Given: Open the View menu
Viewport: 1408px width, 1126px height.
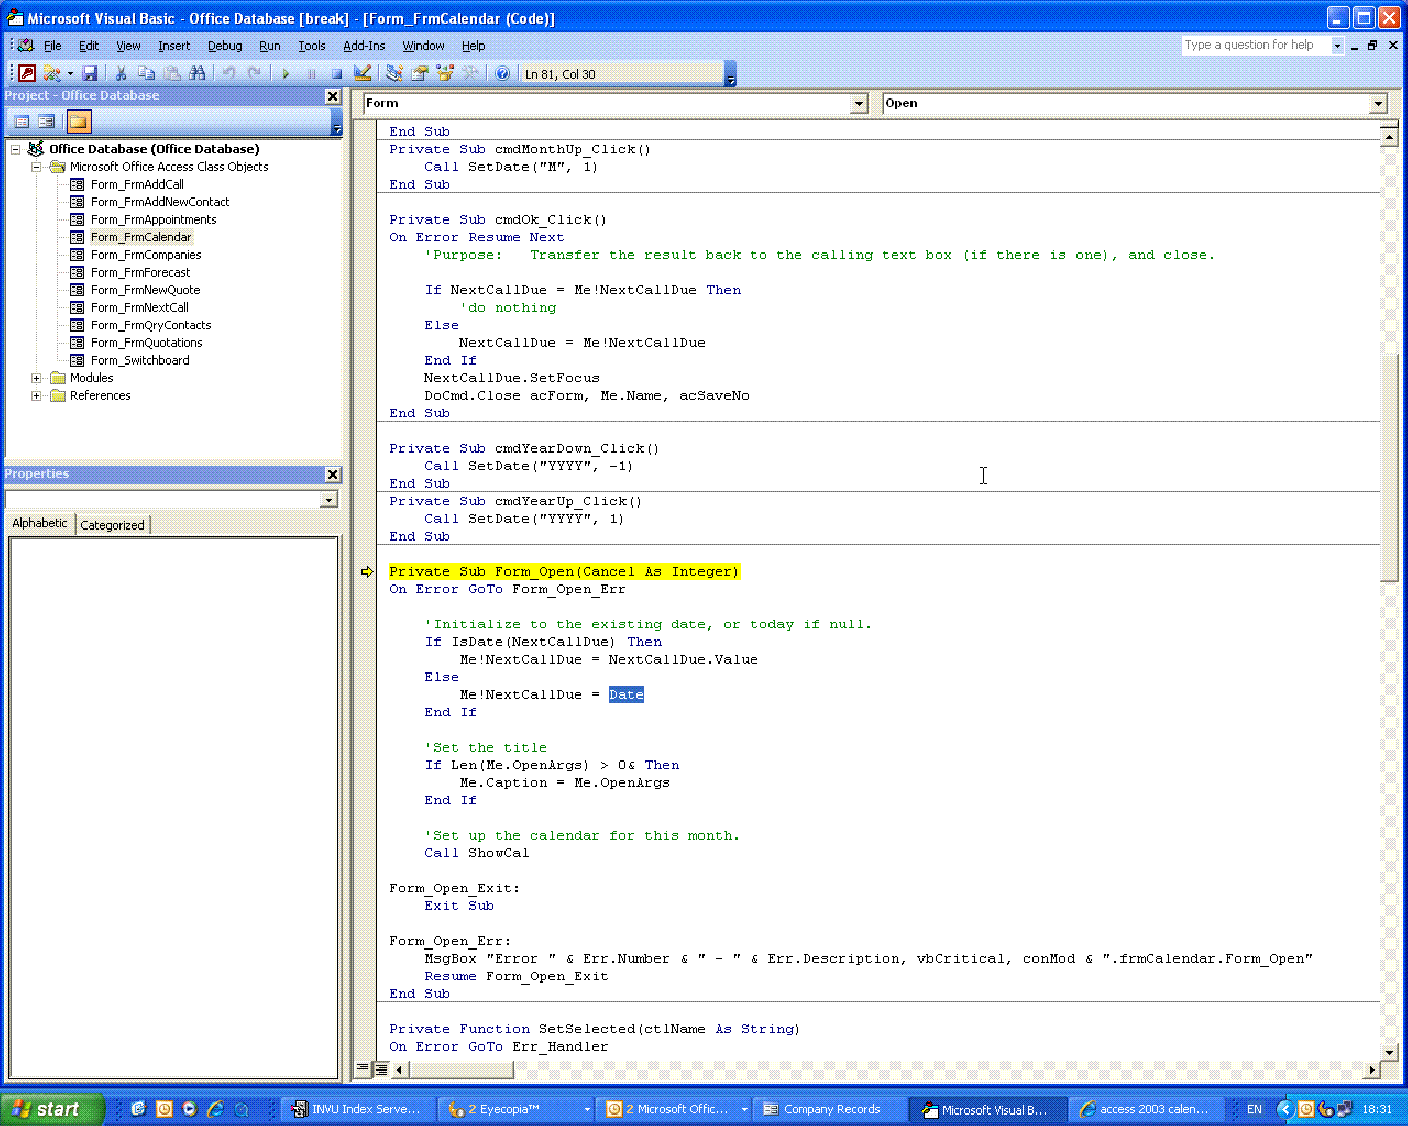Looking at the screenshot, I should pos(128,45).
